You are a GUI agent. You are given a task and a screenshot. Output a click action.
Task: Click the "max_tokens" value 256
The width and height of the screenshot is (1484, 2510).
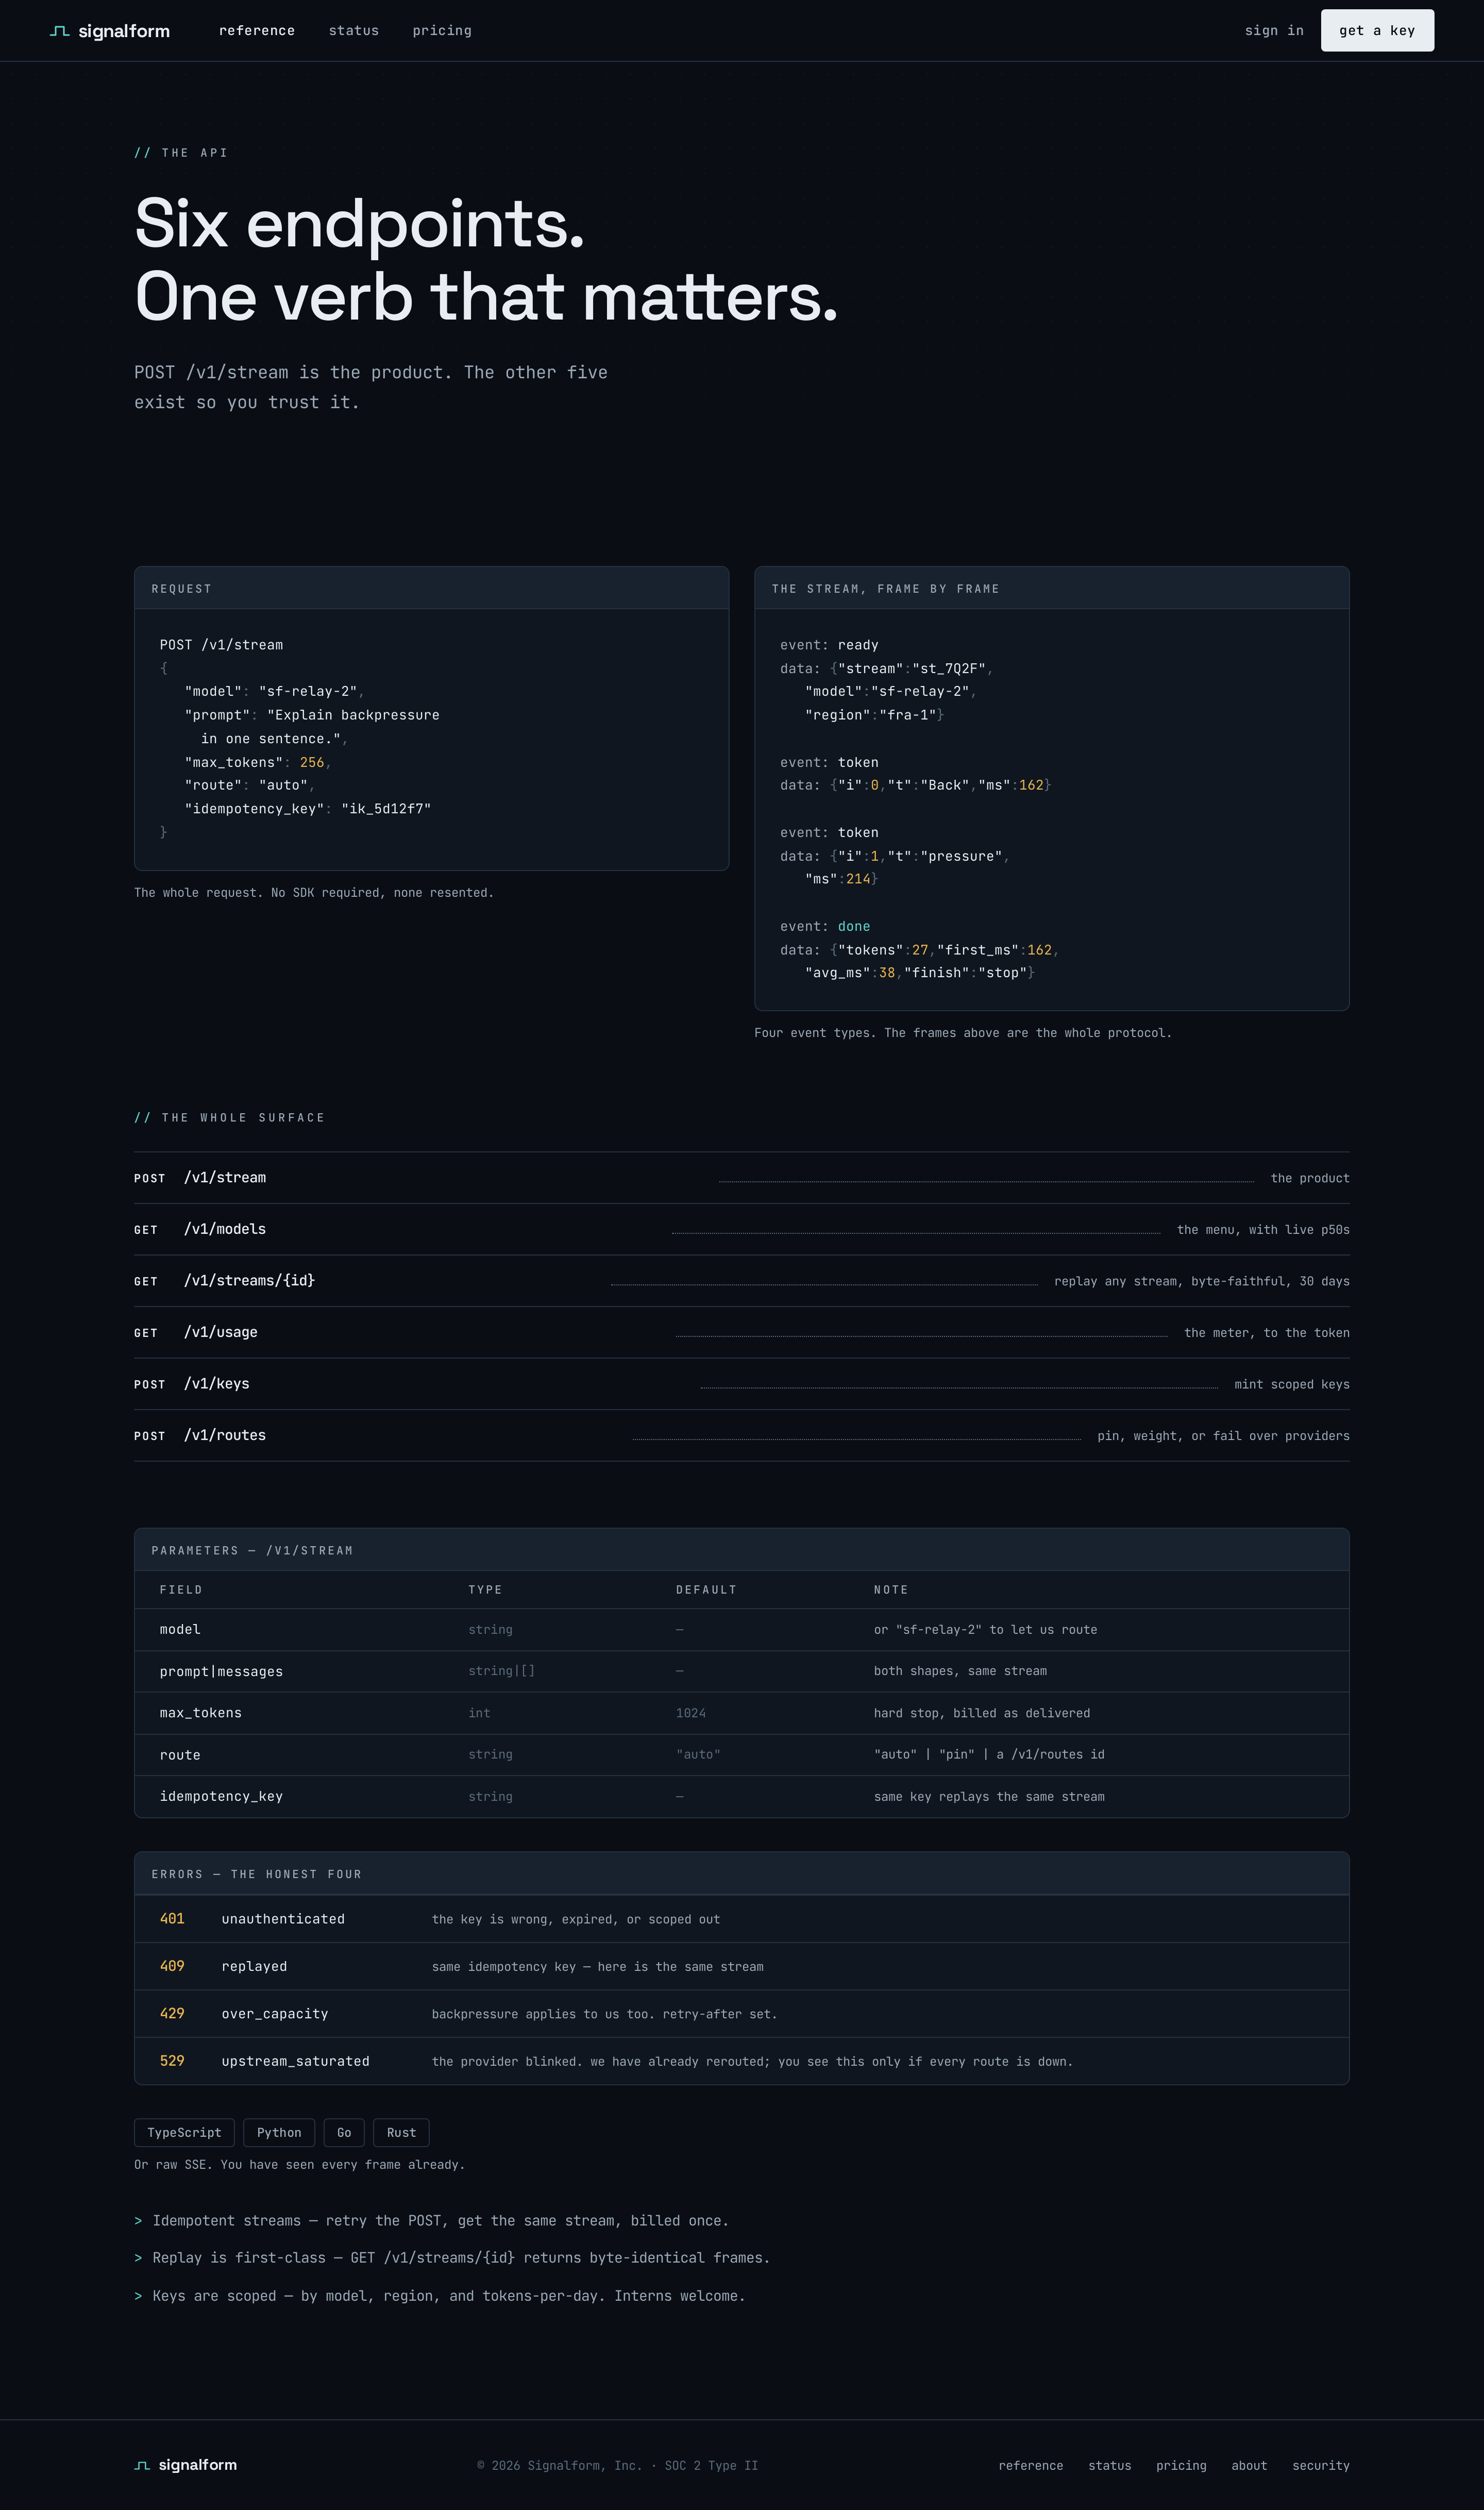[312, 762]
